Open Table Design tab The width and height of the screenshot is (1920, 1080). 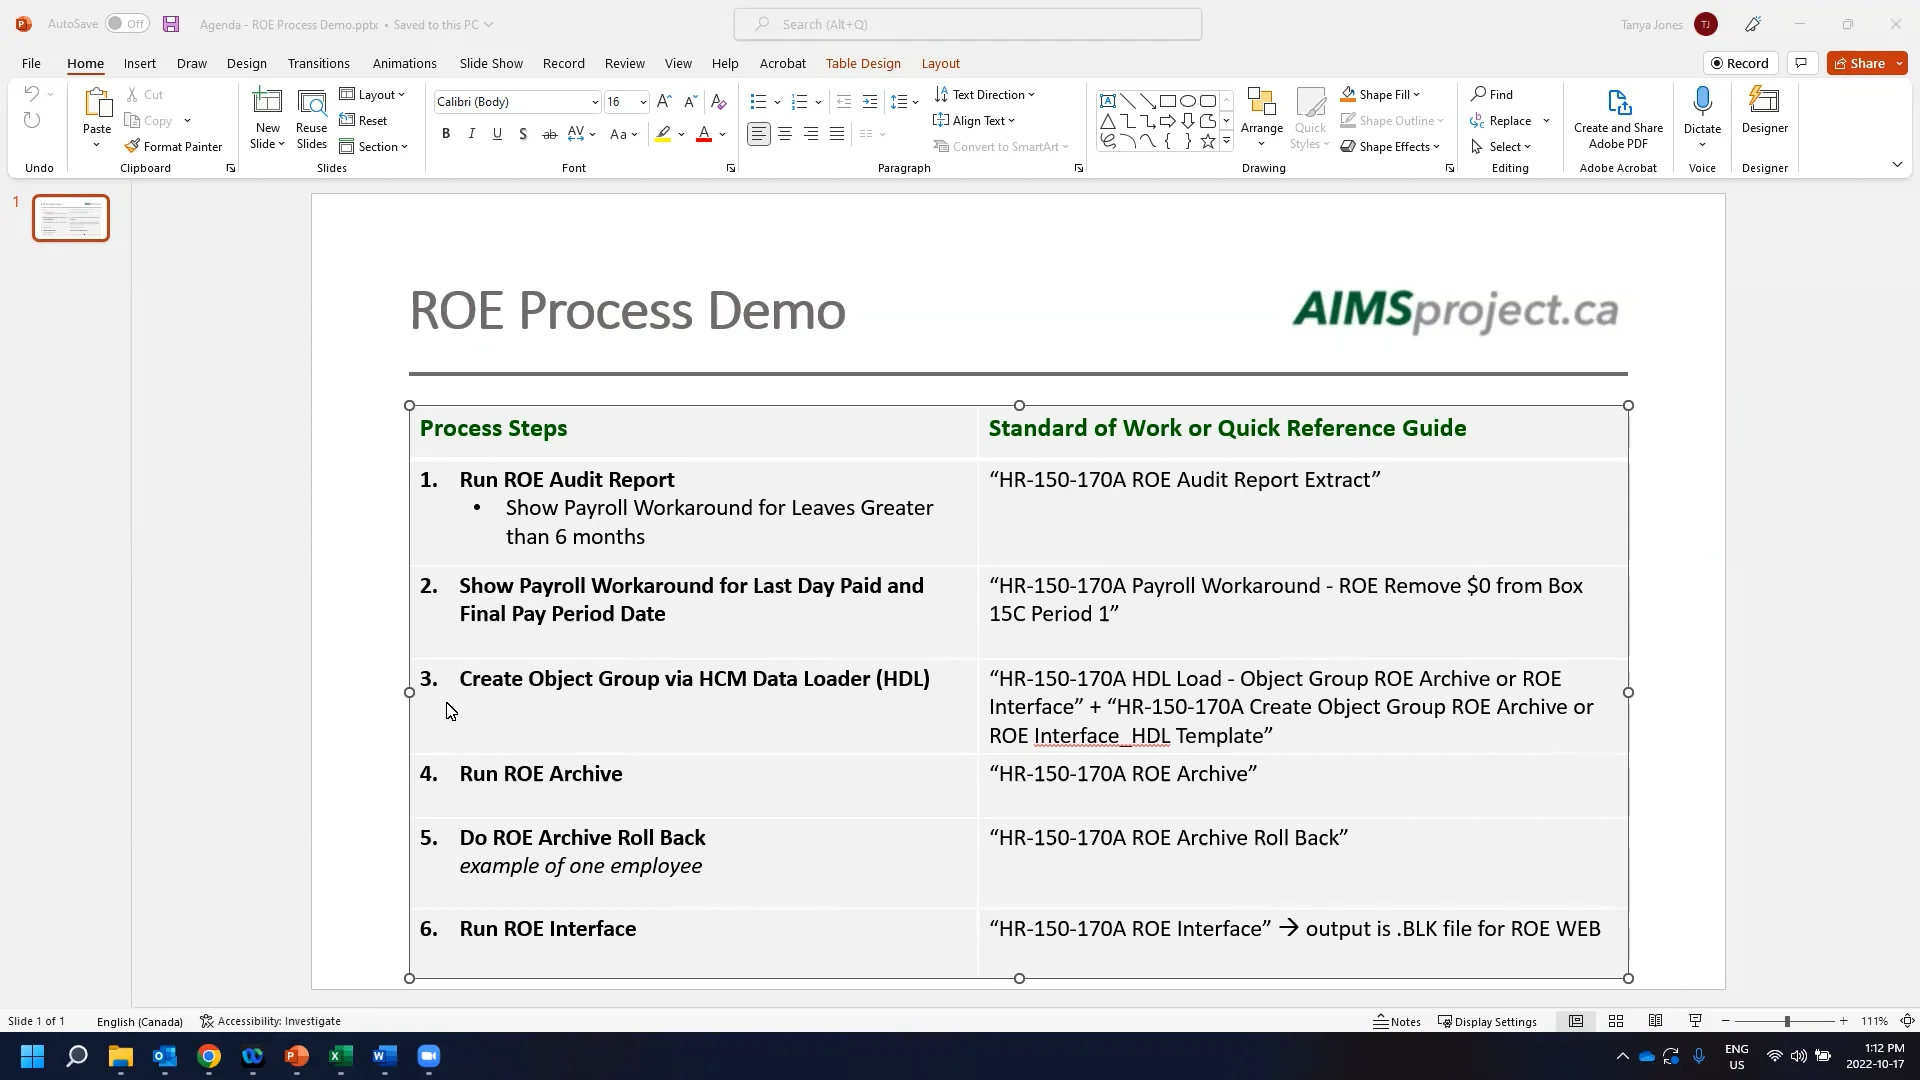click(x=863, y=63)
